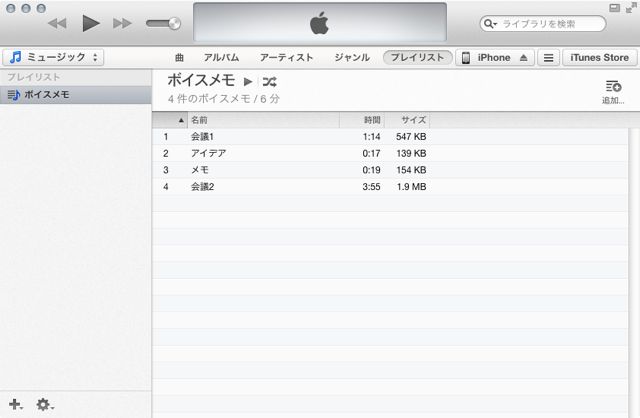Open the list menu hamburger button

(x=549, y=58)
